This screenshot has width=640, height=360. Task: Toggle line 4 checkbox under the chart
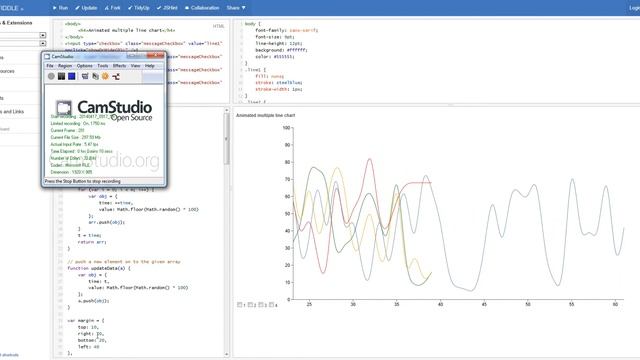271,304
